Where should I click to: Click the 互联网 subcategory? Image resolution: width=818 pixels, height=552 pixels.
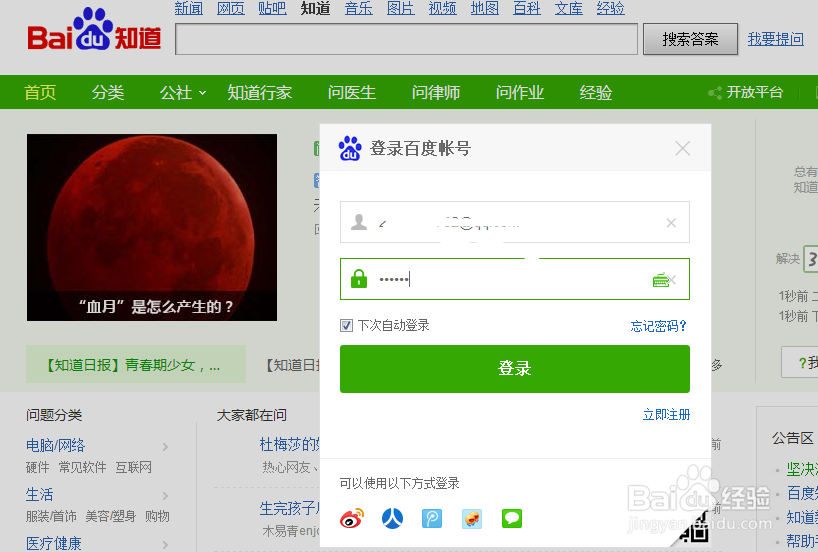[x=134, y=467]
